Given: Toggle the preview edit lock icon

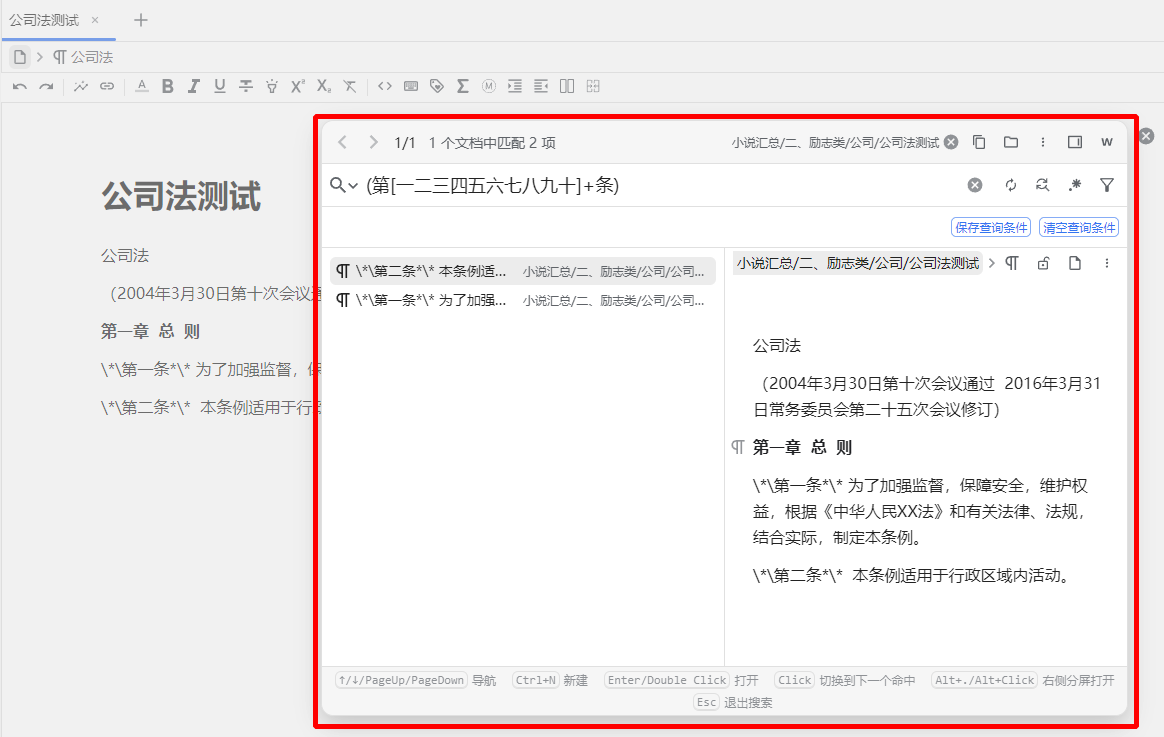Looking at the screenshot, I should click(x=1043, y=264).
